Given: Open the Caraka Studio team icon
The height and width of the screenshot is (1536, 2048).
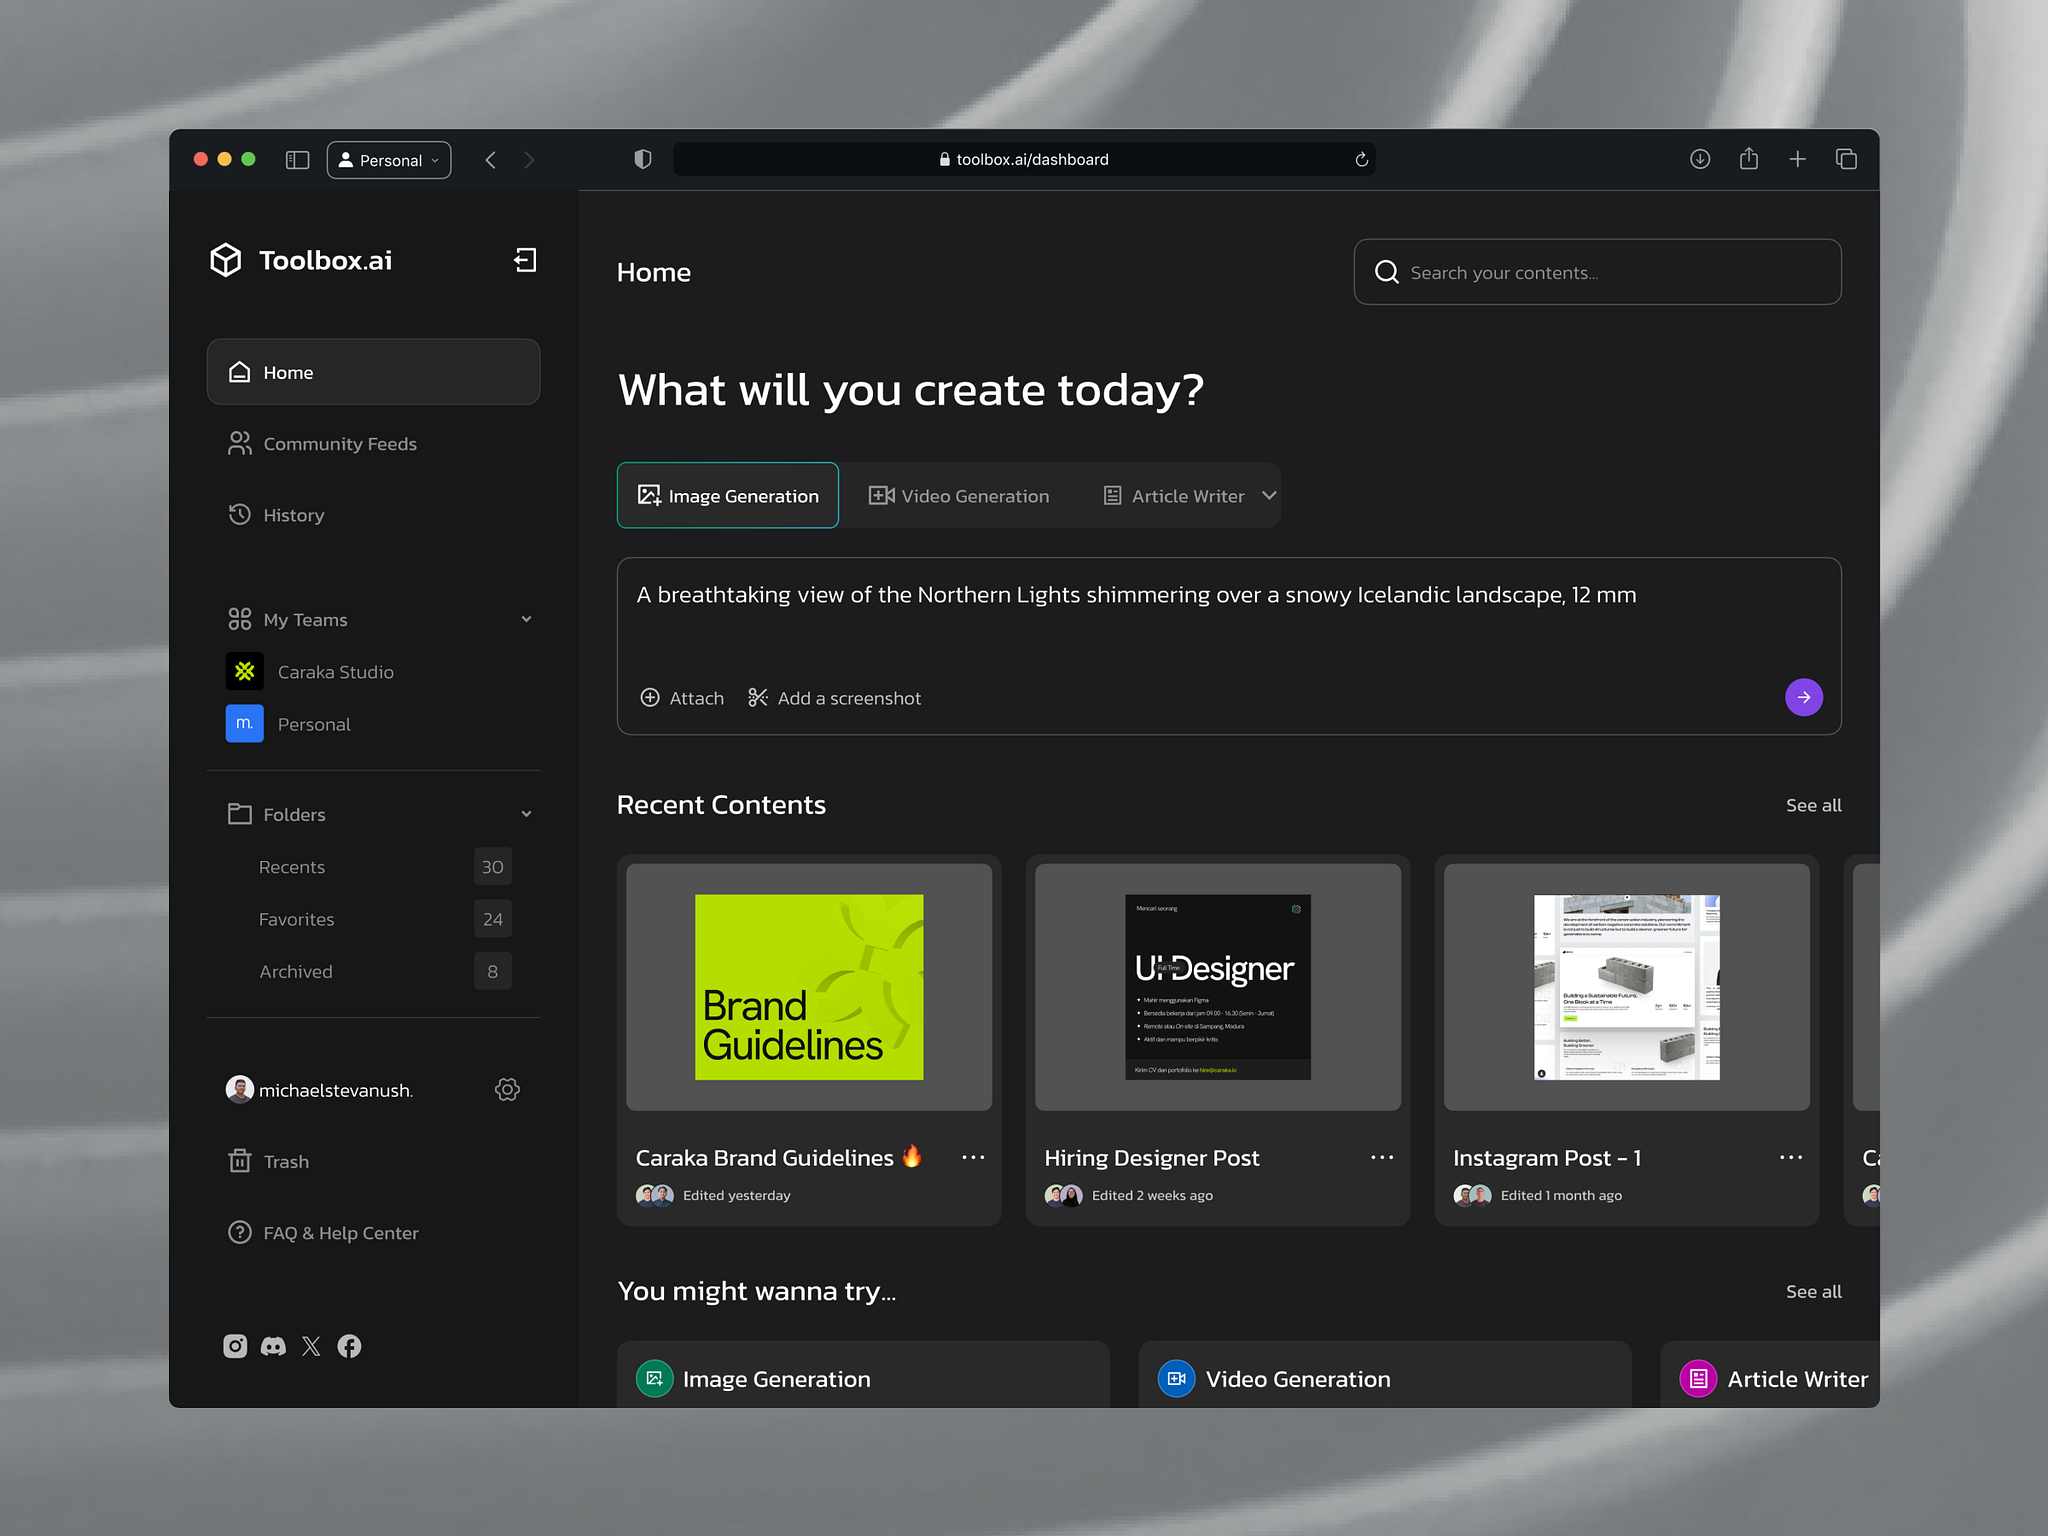Looking at the screenshot, I should pos(244,671).
